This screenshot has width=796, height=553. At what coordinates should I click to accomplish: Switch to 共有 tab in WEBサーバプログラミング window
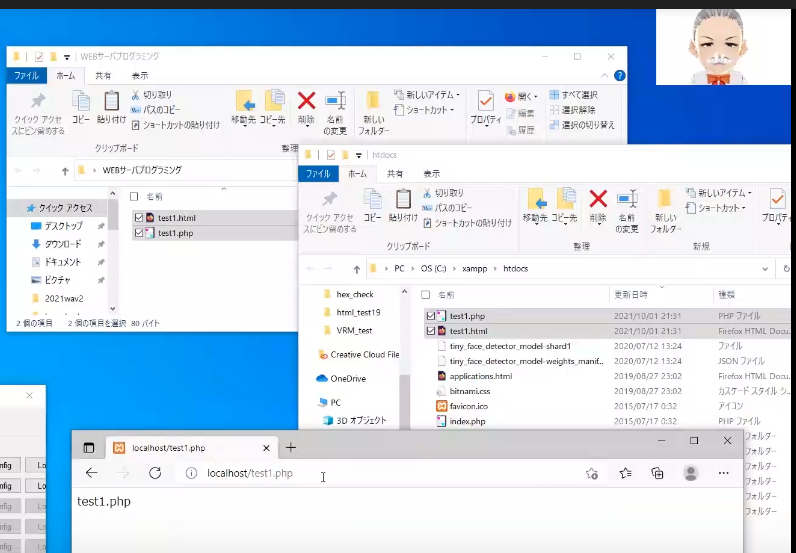(x=103, y=76)
